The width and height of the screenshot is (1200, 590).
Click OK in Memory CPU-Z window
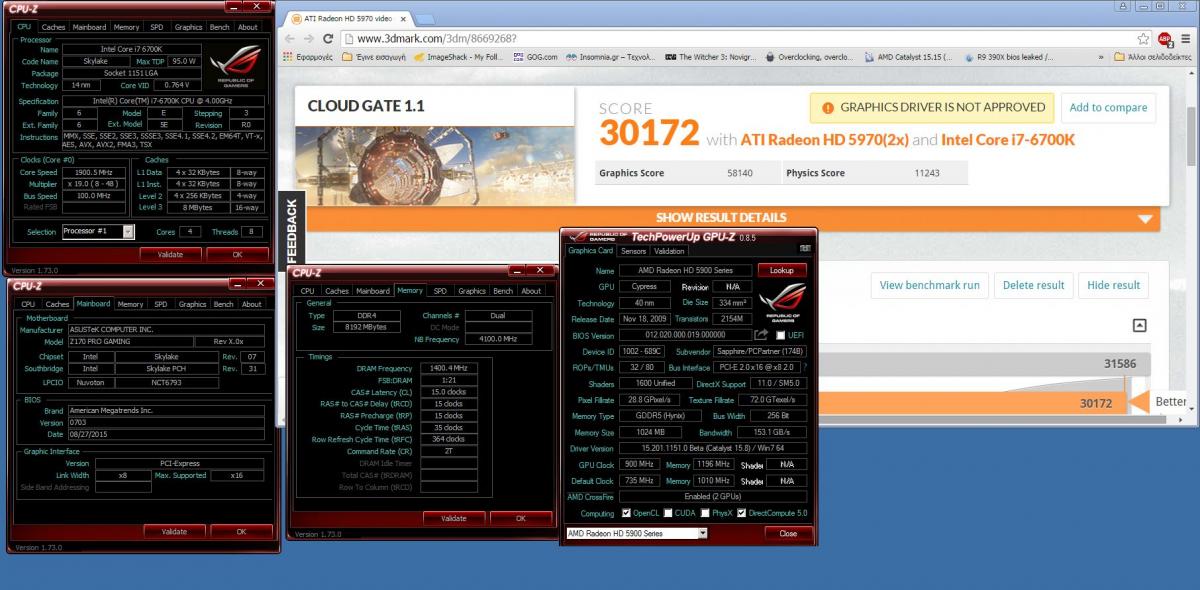(520, 518)
